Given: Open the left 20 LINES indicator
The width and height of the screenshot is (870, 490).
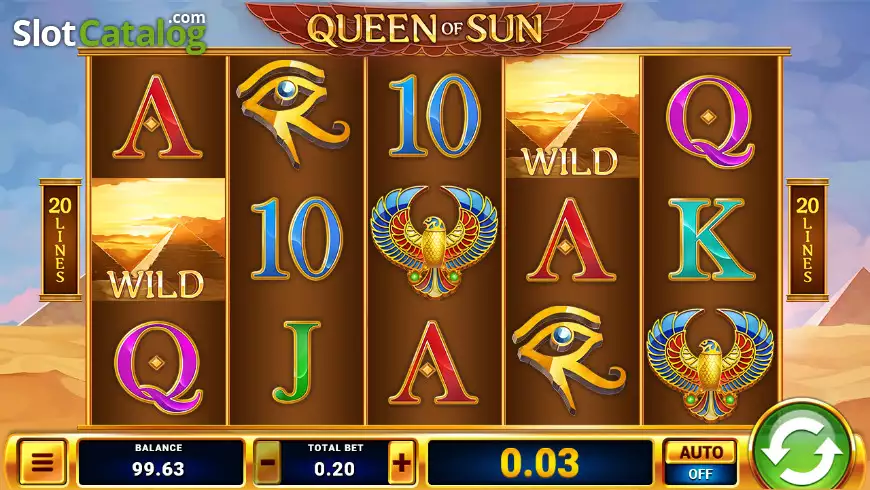Looking at the screenshot, I should 60,240.
